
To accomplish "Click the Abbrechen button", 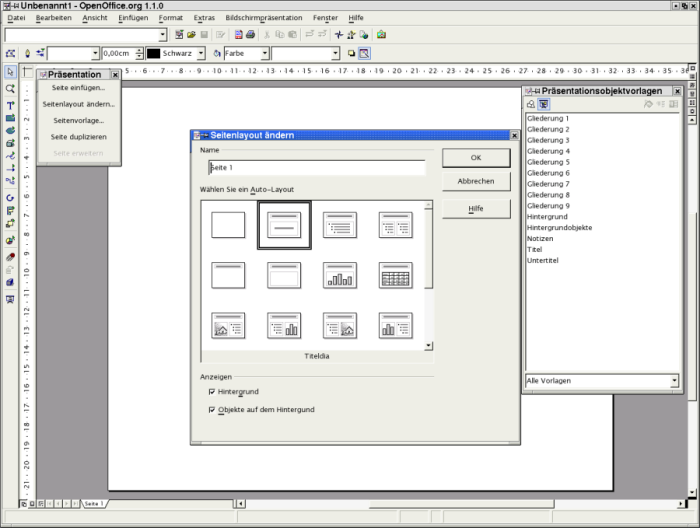I will coord(476,182).
